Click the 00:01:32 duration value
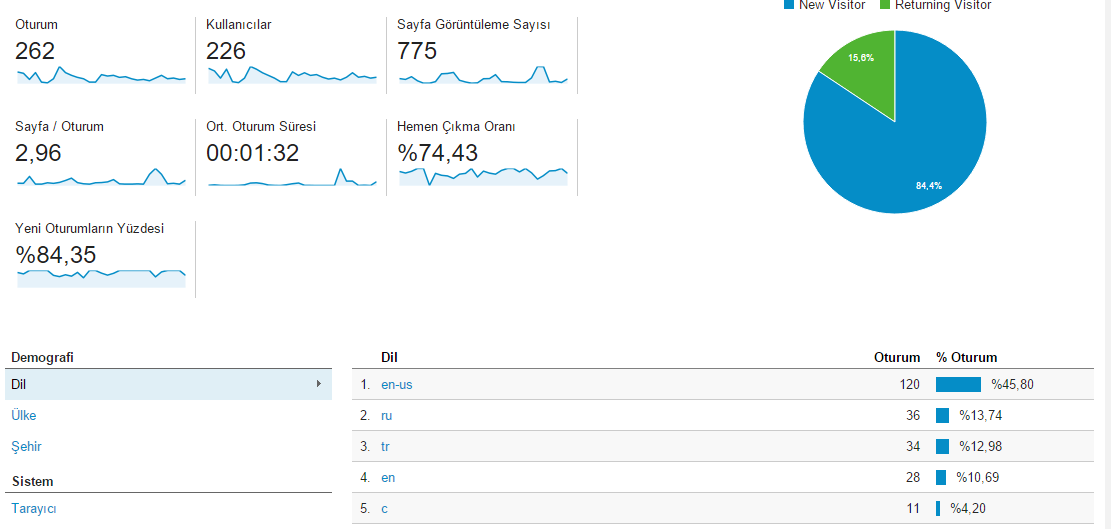Image resolution: width=1111 pixels, height=529 pixels. (253, 153)
